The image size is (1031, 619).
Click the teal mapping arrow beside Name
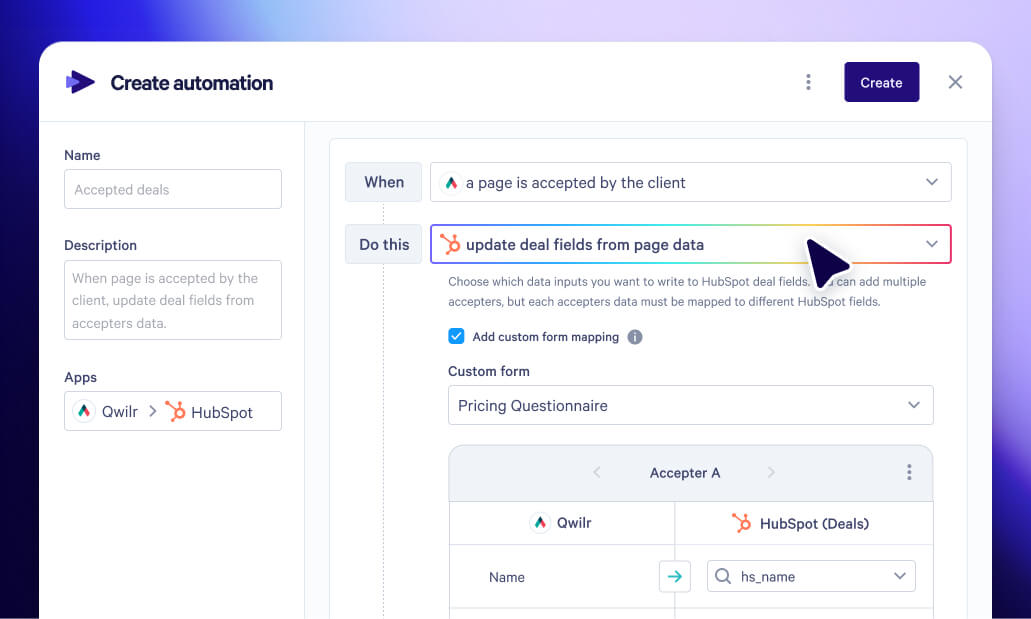pos(675,576)
